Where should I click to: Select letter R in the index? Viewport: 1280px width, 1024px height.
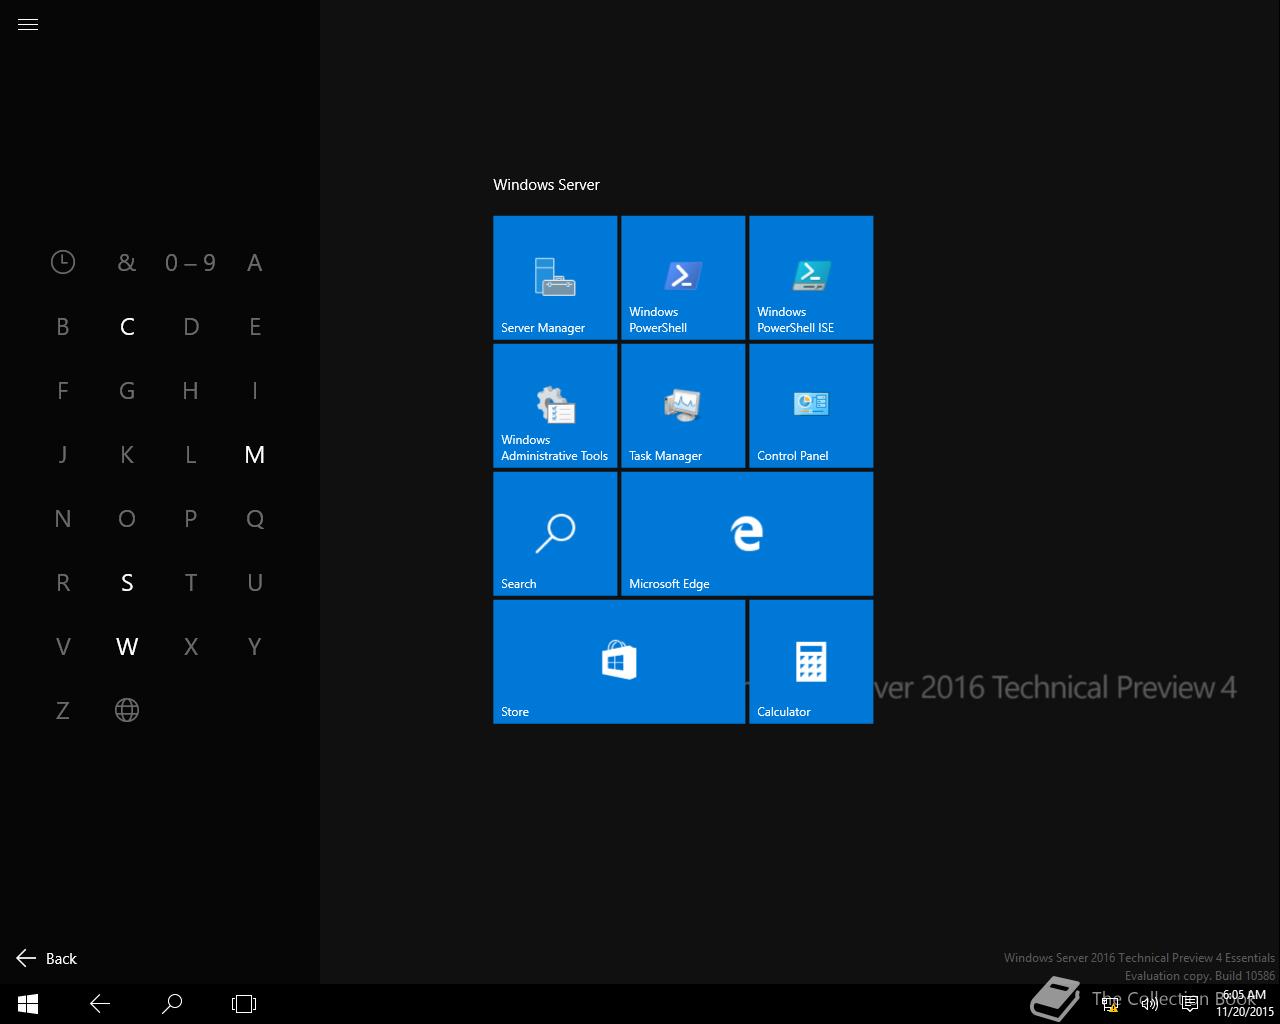63,582
